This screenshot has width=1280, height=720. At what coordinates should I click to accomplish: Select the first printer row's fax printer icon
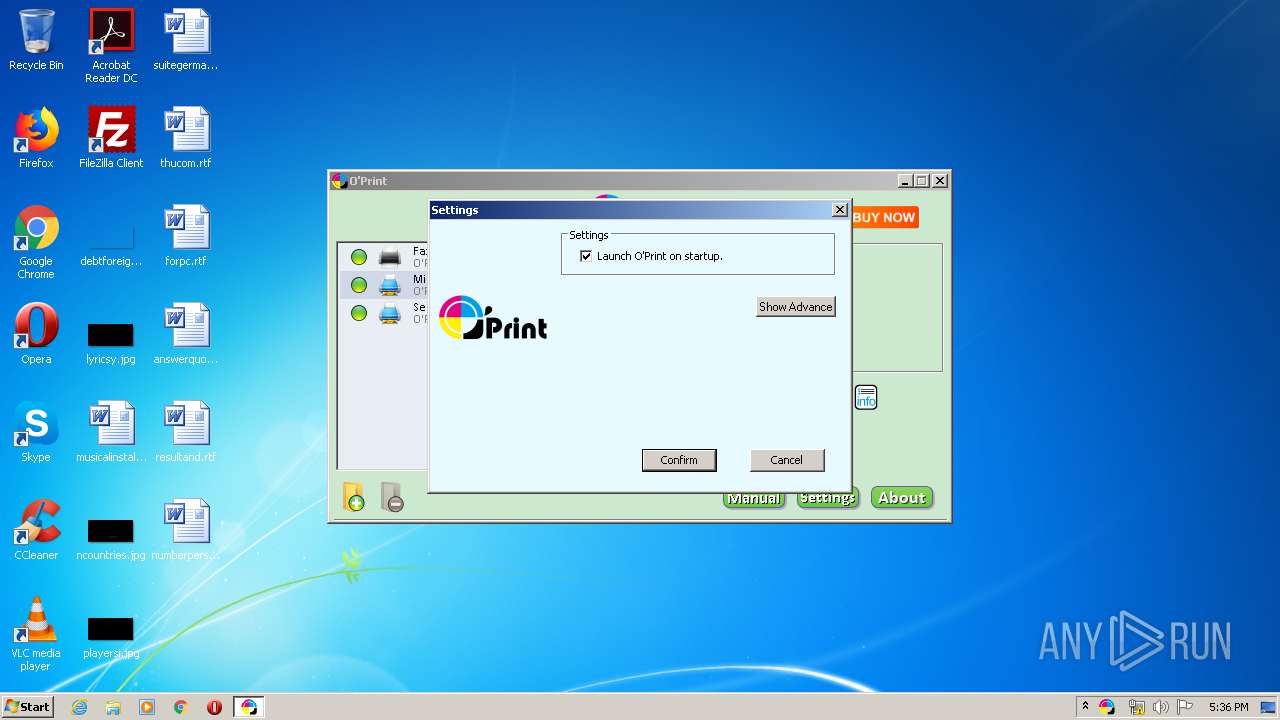pos(390,257)
